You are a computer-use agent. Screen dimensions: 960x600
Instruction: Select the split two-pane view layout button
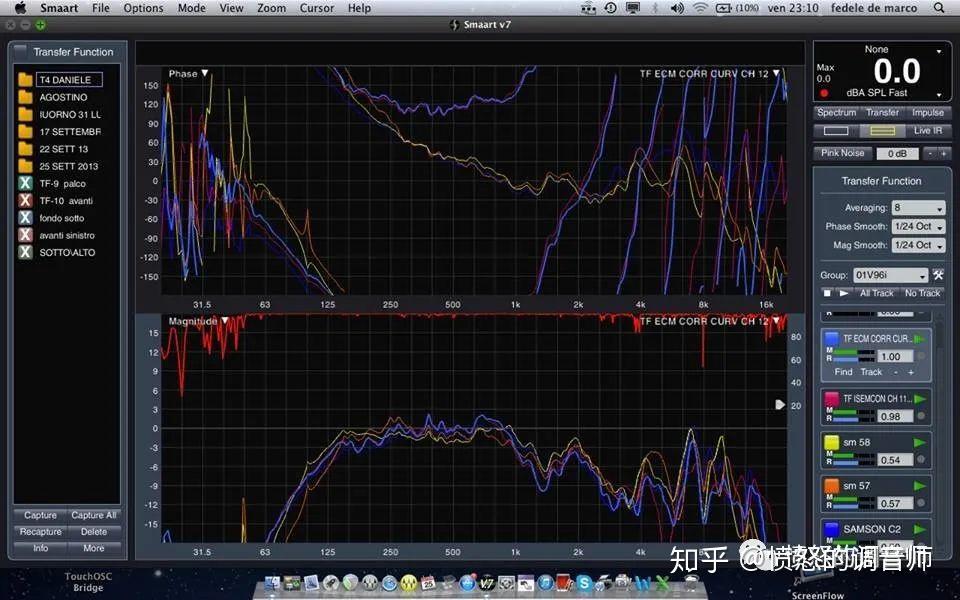pyautogui.click(x=882, y=131)
